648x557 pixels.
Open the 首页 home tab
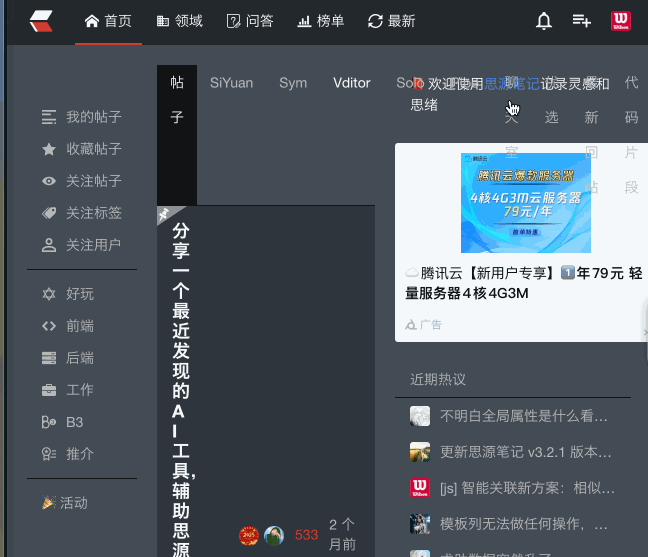[108, 21]
